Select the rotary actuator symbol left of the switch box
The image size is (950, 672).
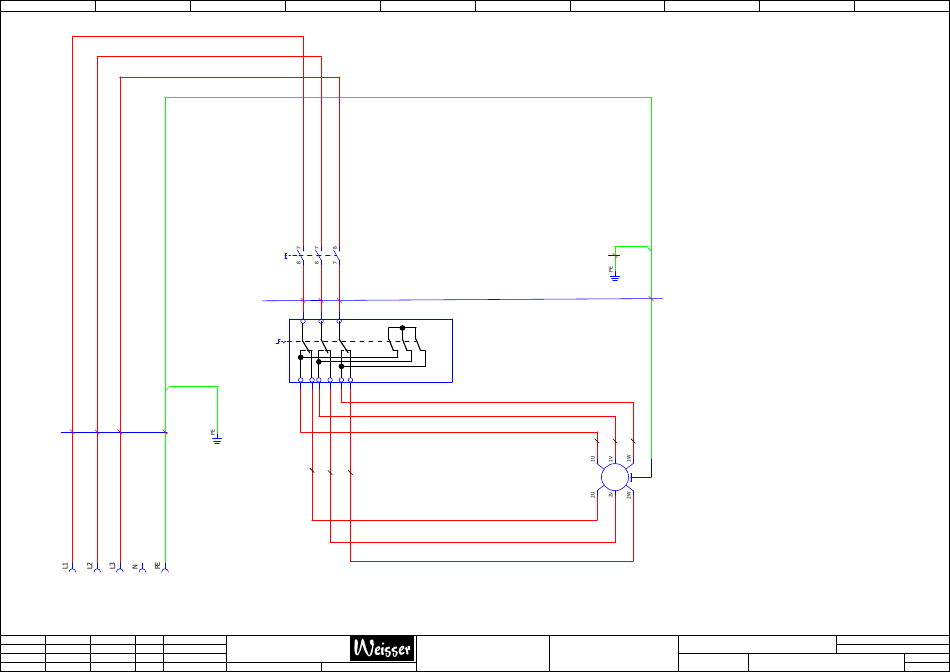[x=279, y=342]
